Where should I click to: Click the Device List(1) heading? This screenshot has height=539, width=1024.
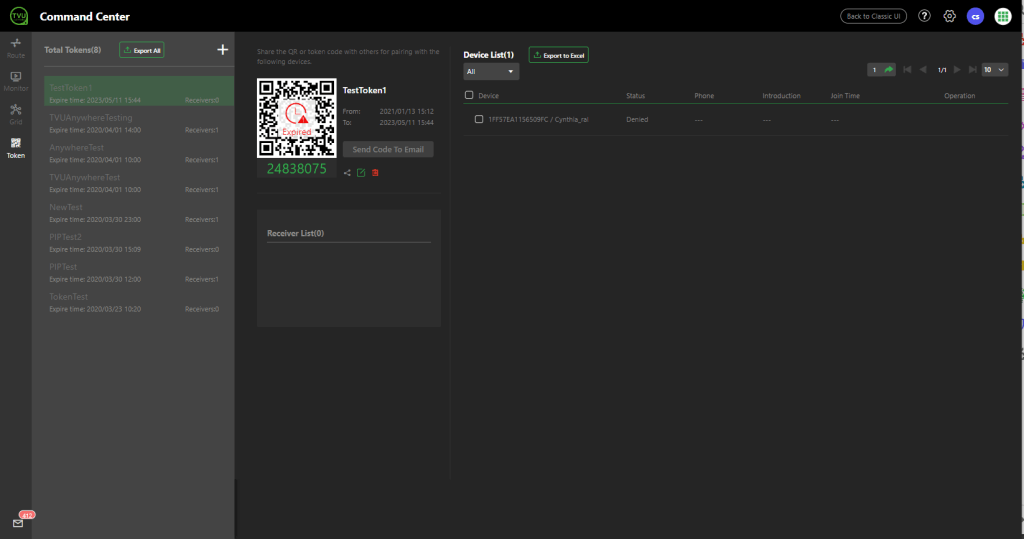(x=488, y=55)
